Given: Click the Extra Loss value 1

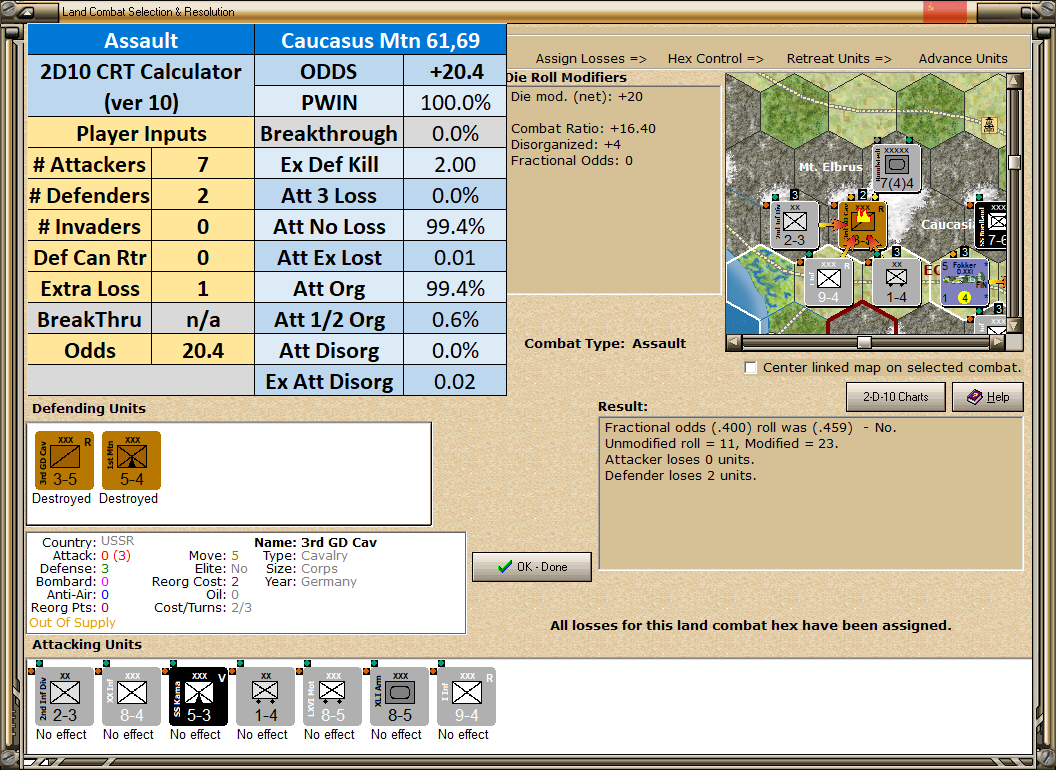Looking at the screenshot, I should click(203, 288).
